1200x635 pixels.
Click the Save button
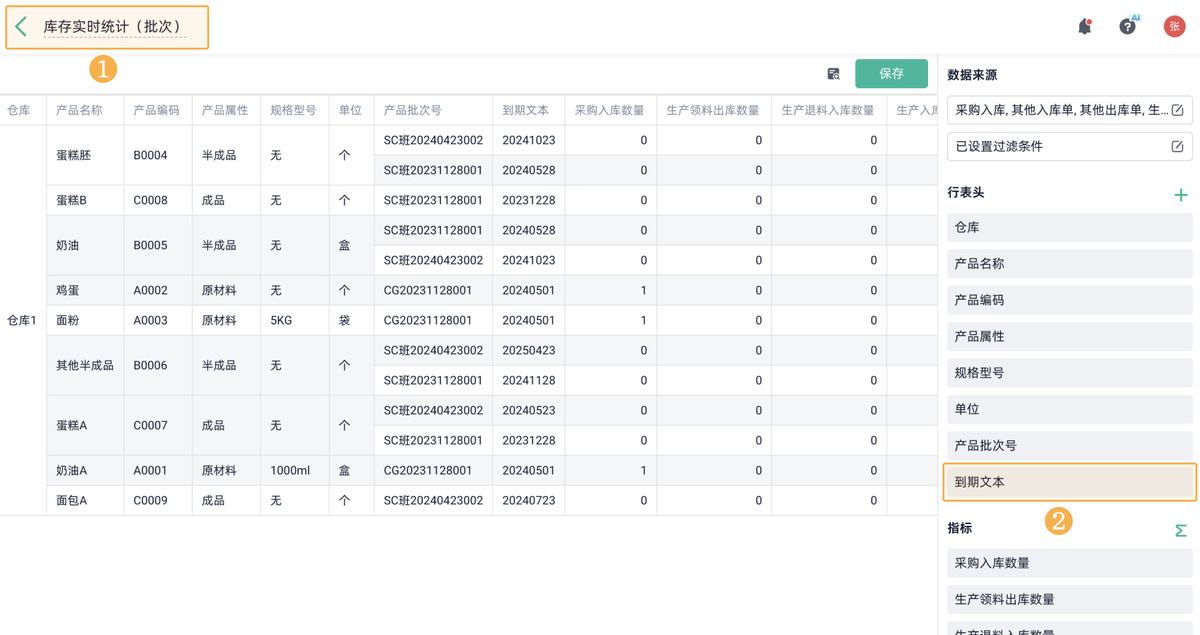tap(891, 74)
